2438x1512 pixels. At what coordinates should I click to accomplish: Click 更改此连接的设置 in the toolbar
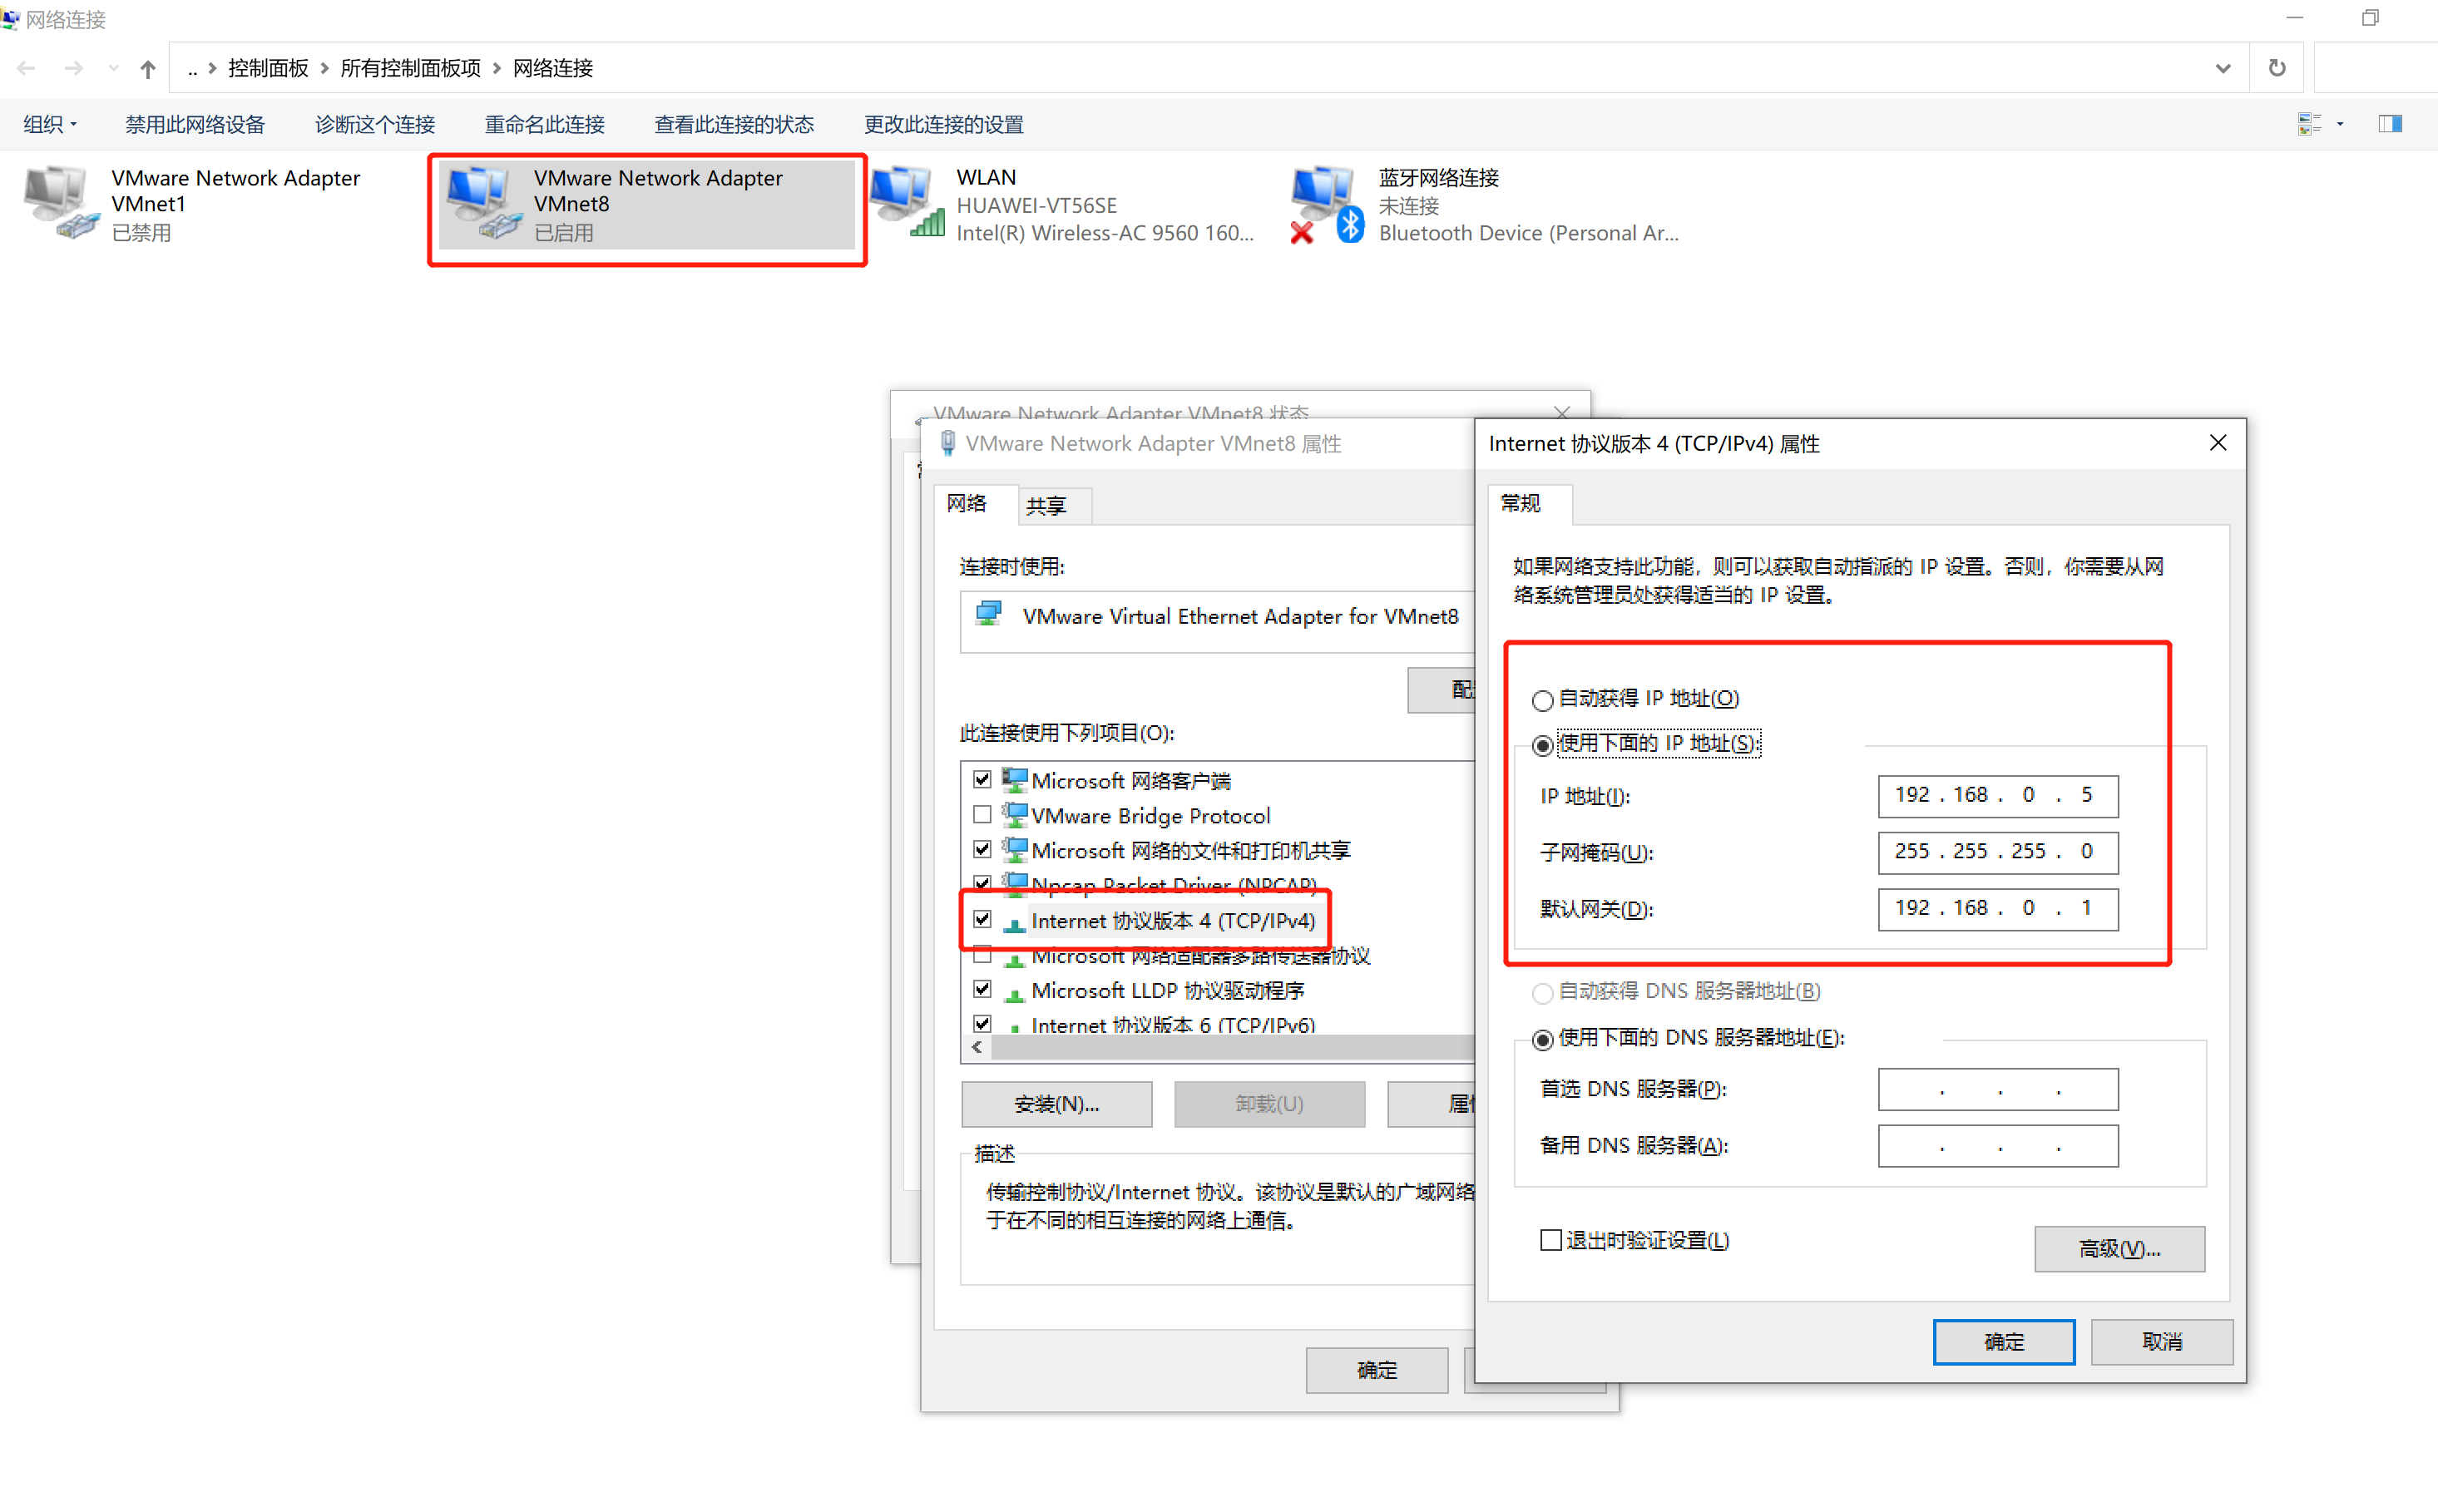[x=944, y=124]
